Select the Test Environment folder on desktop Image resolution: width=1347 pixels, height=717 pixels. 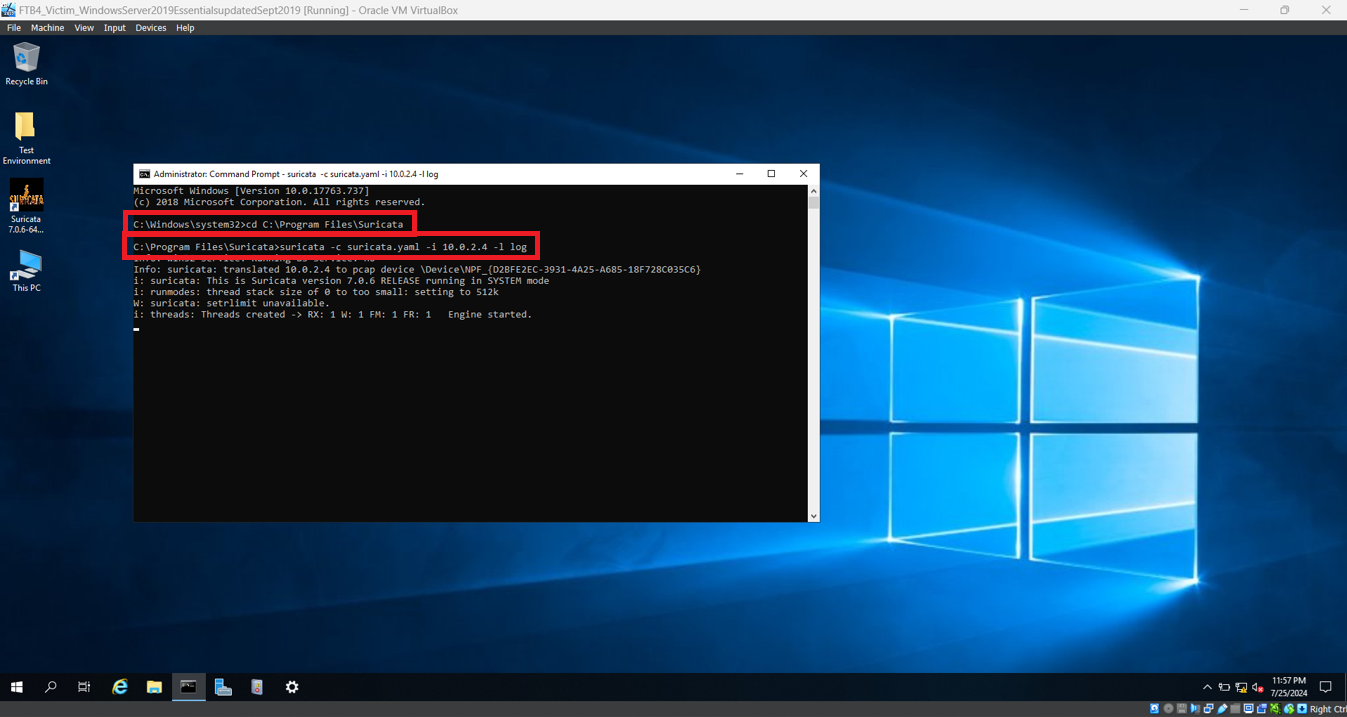[26, 138]
